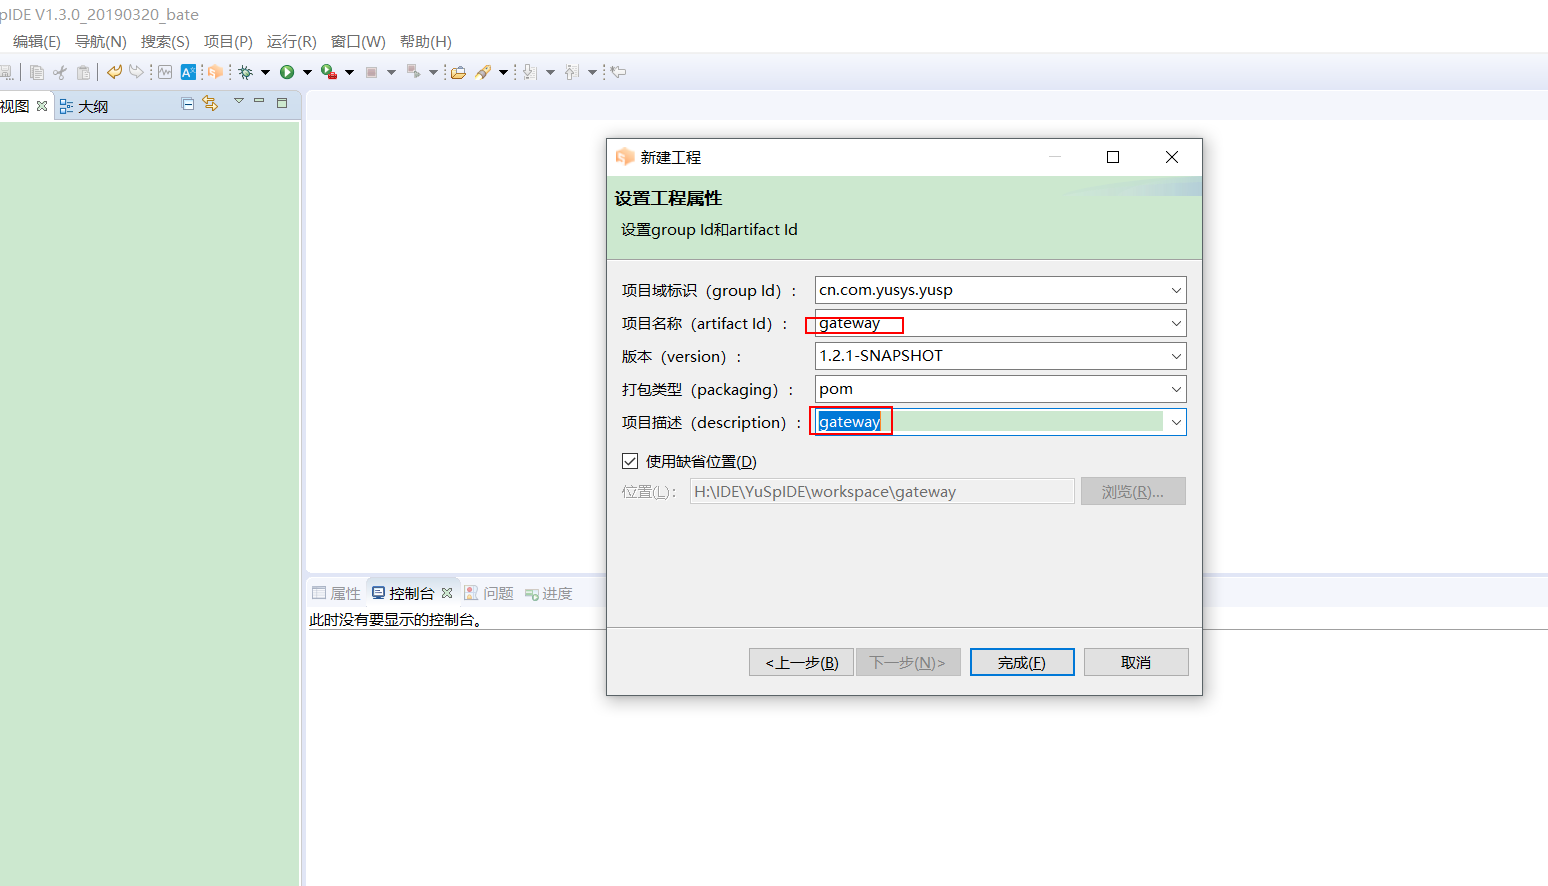Image resolution: width=1548 pixels, height=886 pixels.
Task: Click the 取消 cancel button
Action: (1135, 662)
